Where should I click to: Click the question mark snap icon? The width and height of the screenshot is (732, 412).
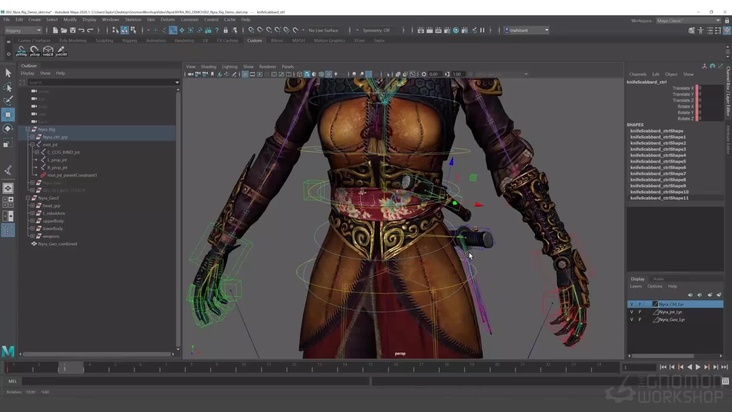pos(217,30)
